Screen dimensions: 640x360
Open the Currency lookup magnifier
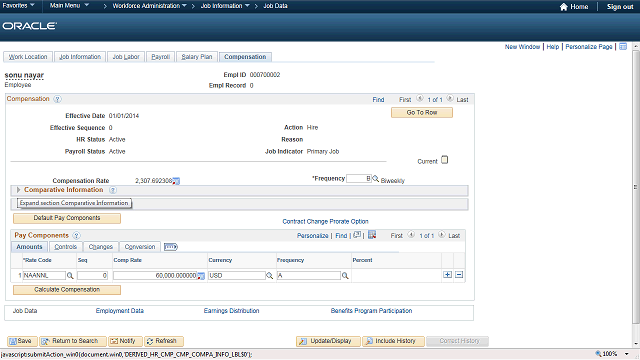pyautogui.click(x=269, y=276)
